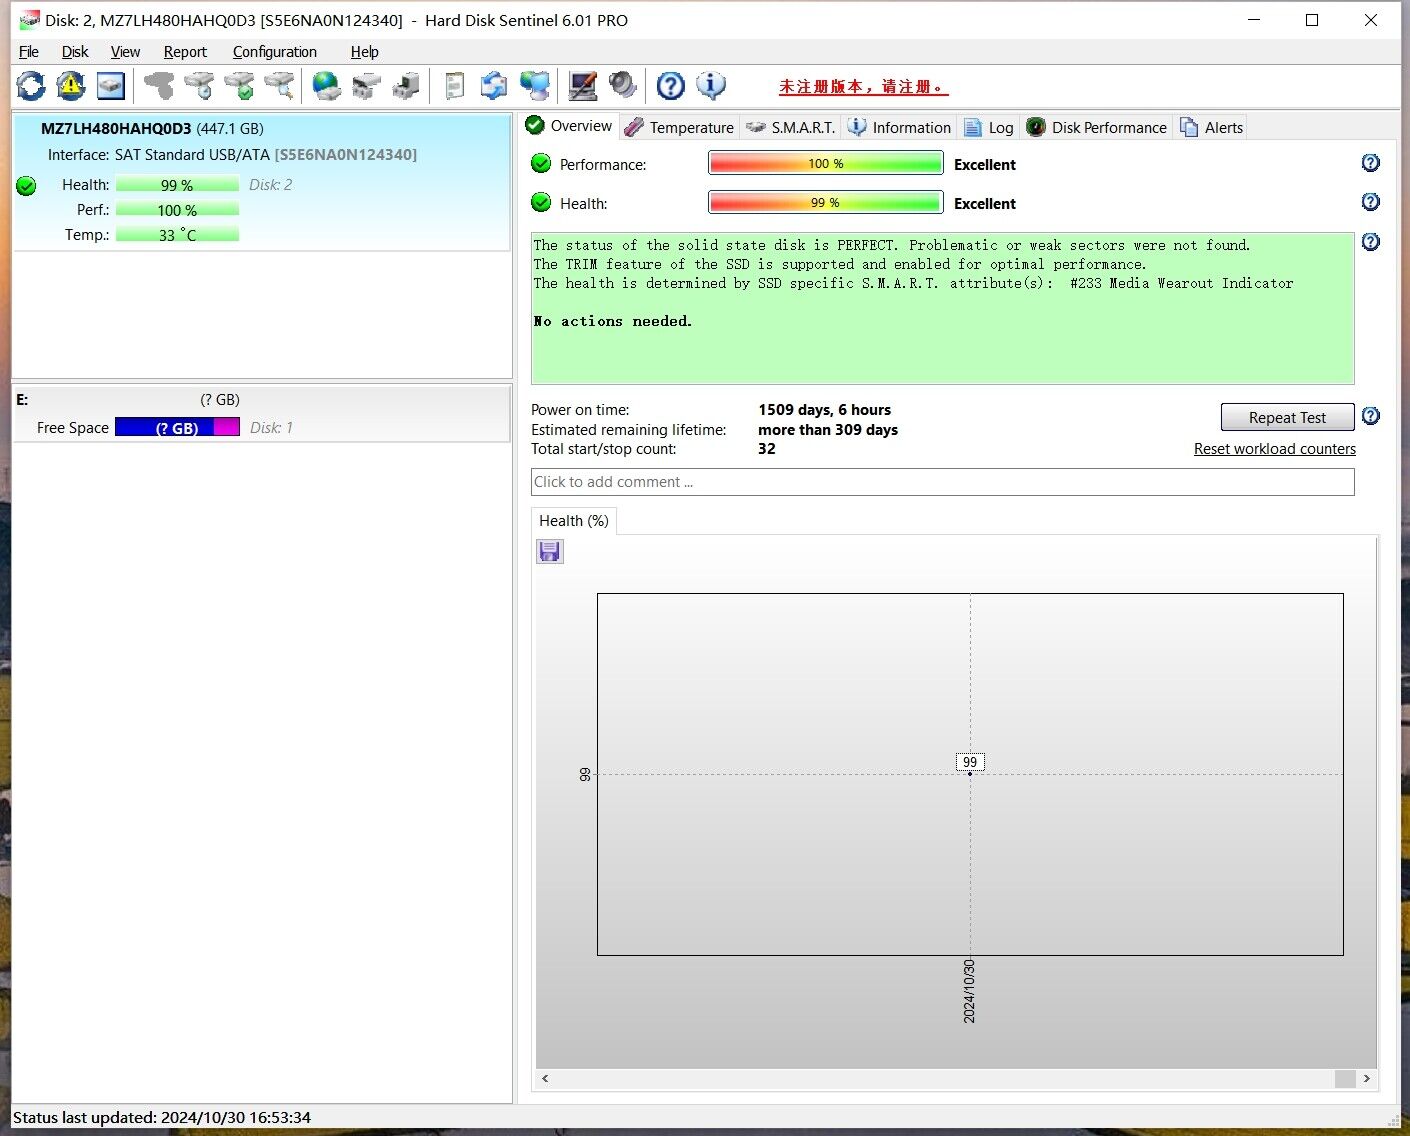
Task: Open the Alerts tab
Action: pos(1211,127)
